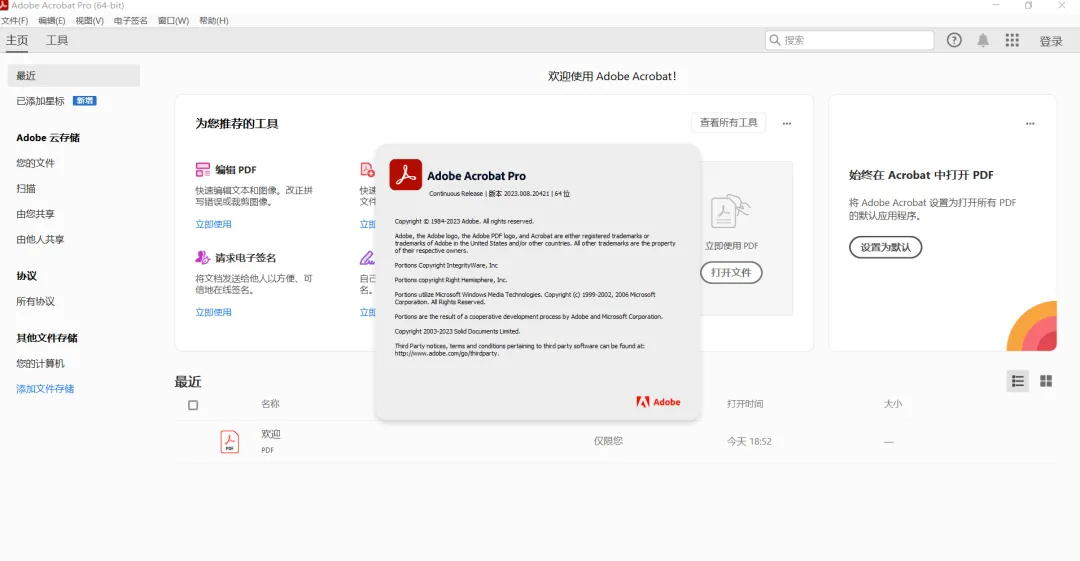Select 最近 in the sidebar

(x=74, y=76)
